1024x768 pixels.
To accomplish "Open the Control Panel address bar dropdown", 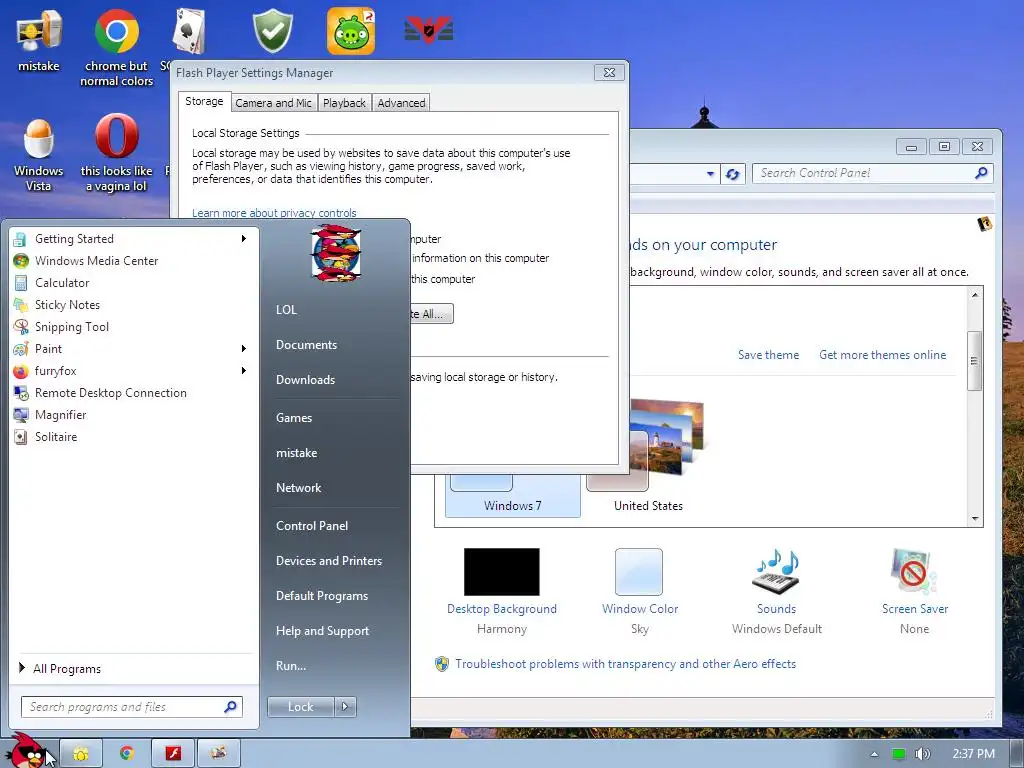I will (x=711, y=174).
